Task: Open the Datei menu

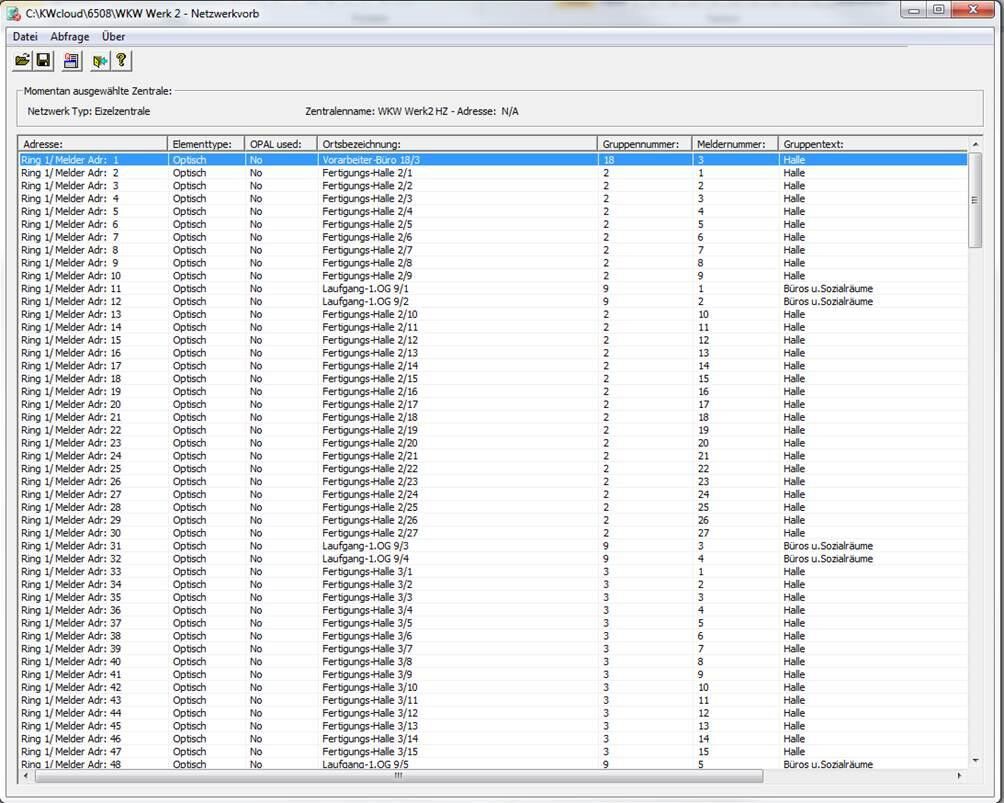Action: pos(25,36)
